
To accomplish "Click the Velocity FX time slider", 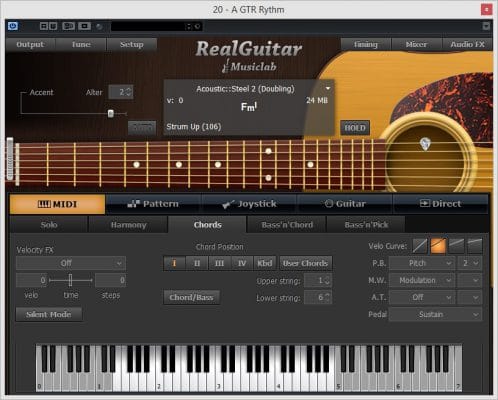I will [70, 280].
